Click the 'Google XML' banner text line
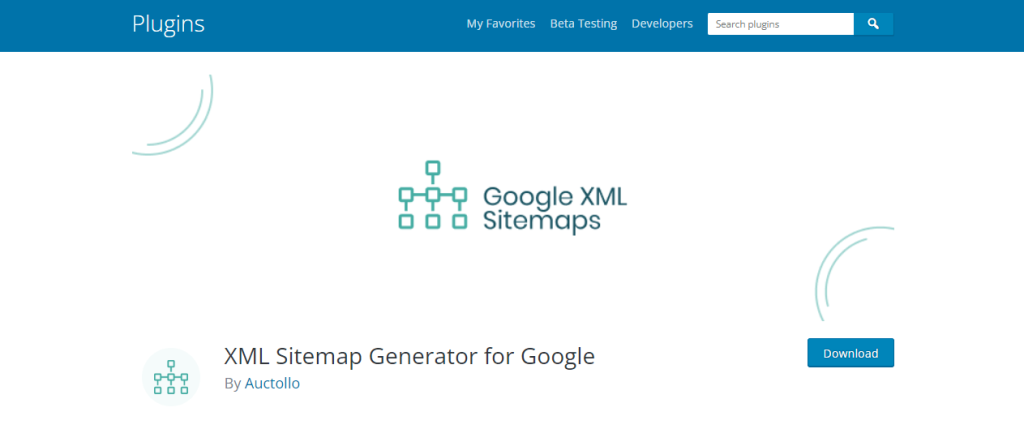 point(555,196)
